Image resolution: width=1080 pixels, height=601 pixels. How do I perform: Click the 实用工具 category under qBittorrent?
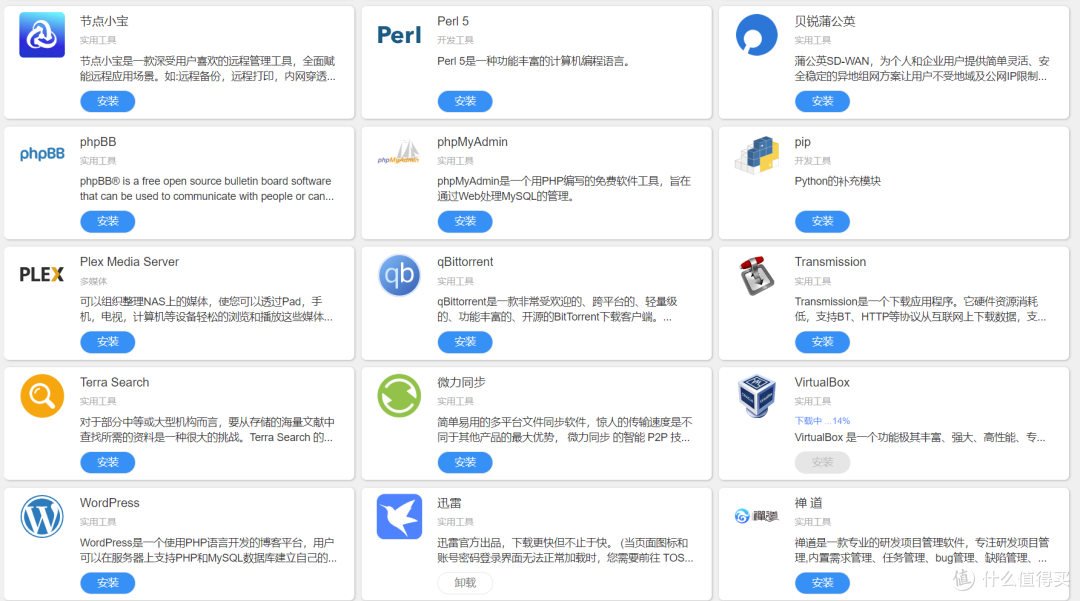point(455,281)
